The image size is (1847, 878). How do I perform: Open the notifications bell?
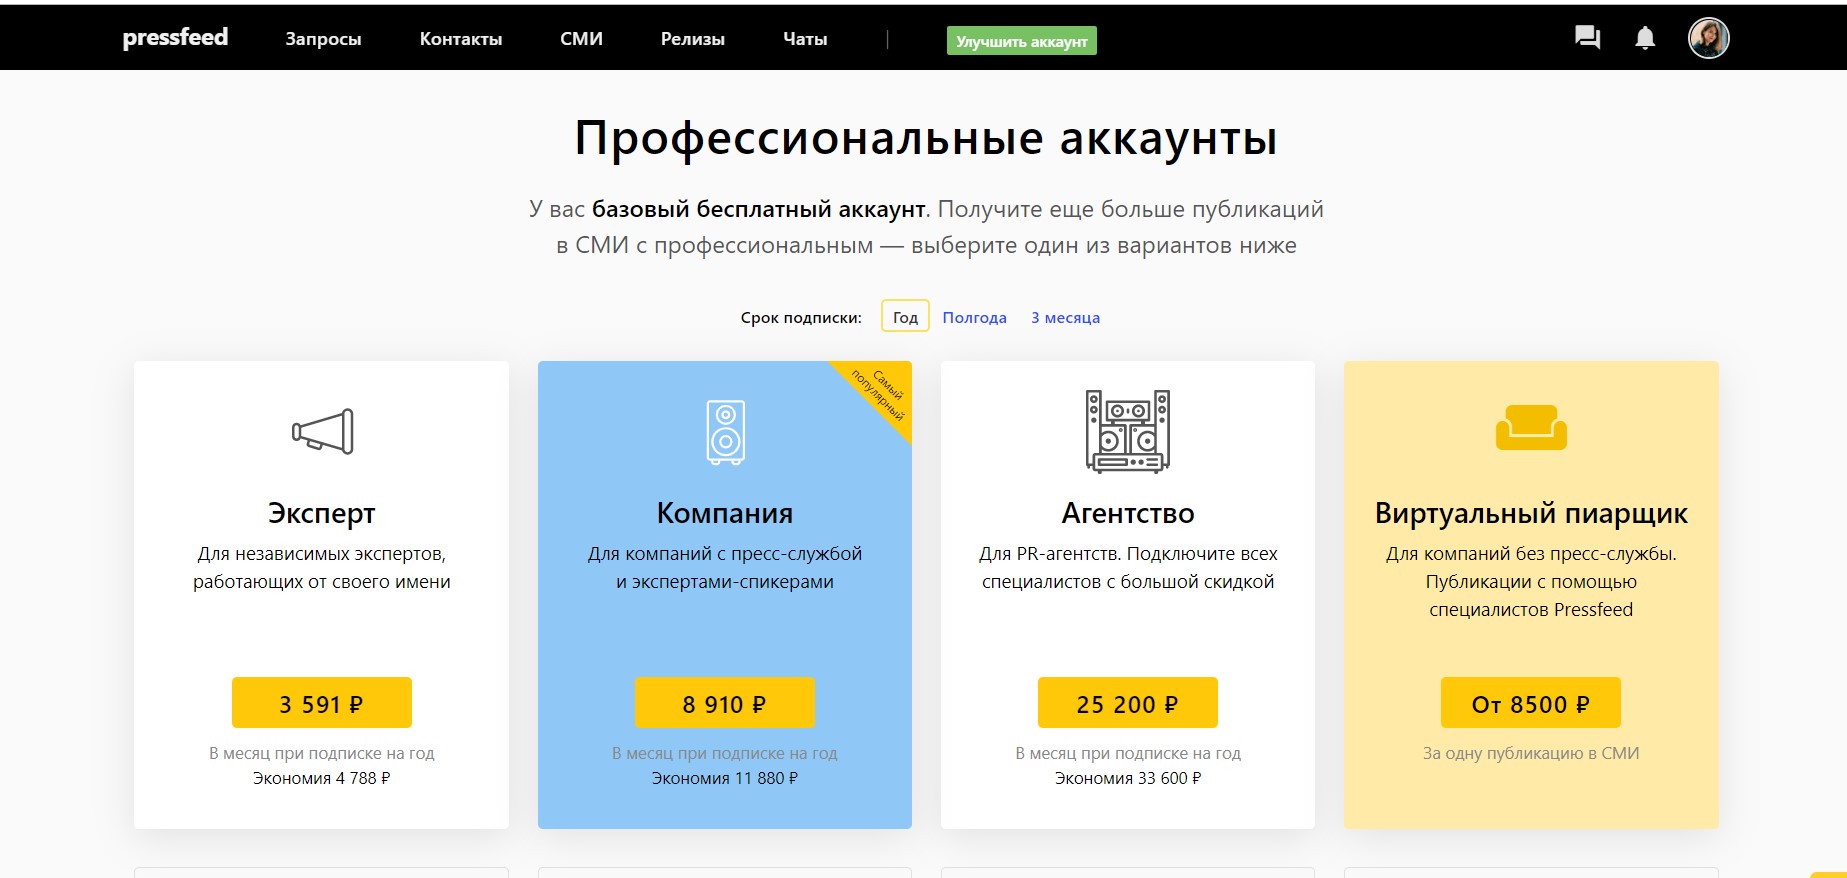[x=1645, y=38]
